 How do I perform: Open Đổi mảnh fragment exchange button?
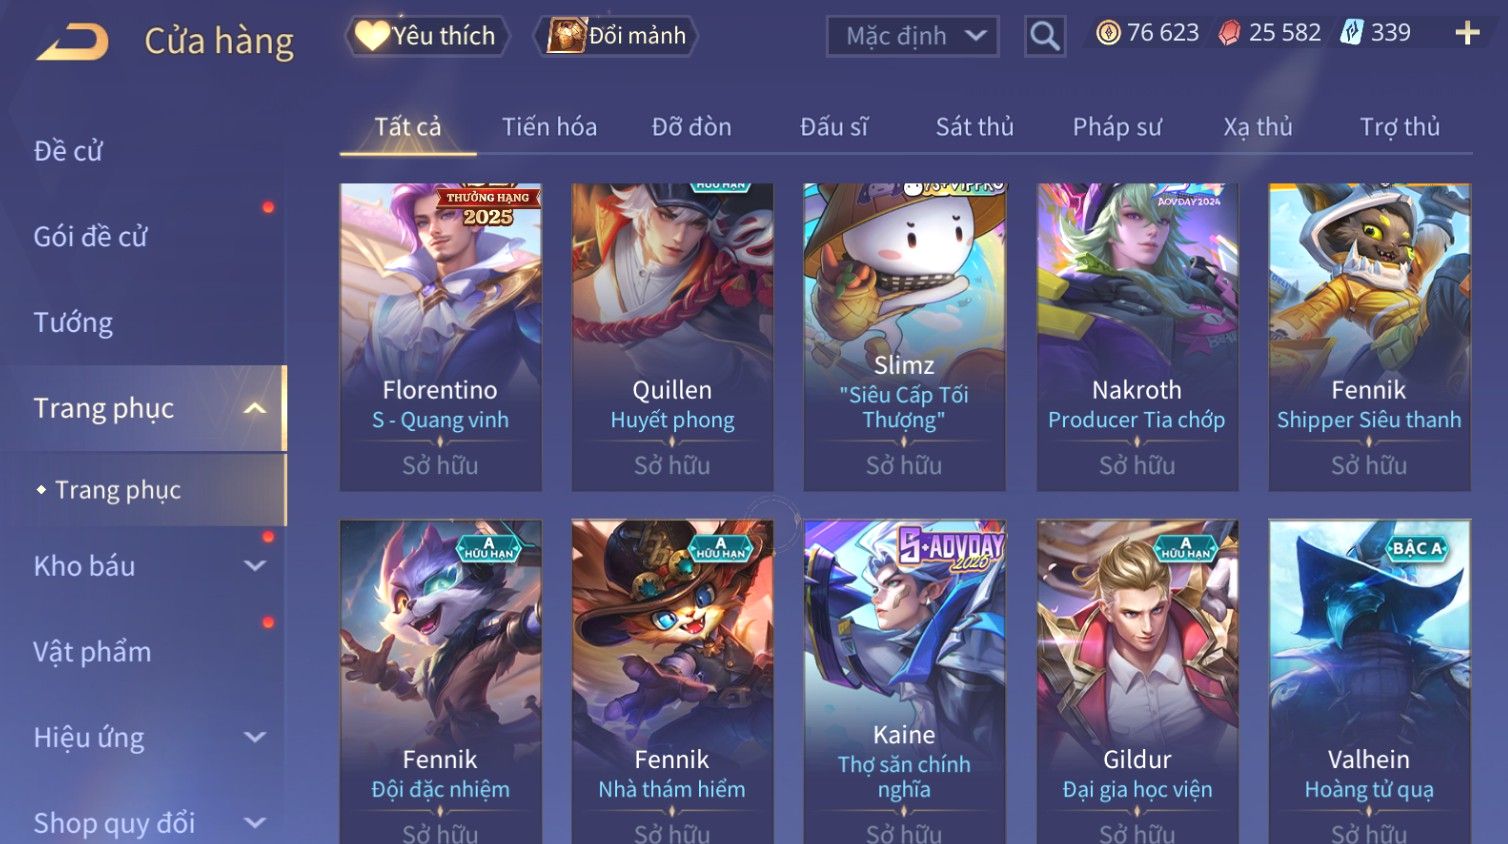point(616,36)
